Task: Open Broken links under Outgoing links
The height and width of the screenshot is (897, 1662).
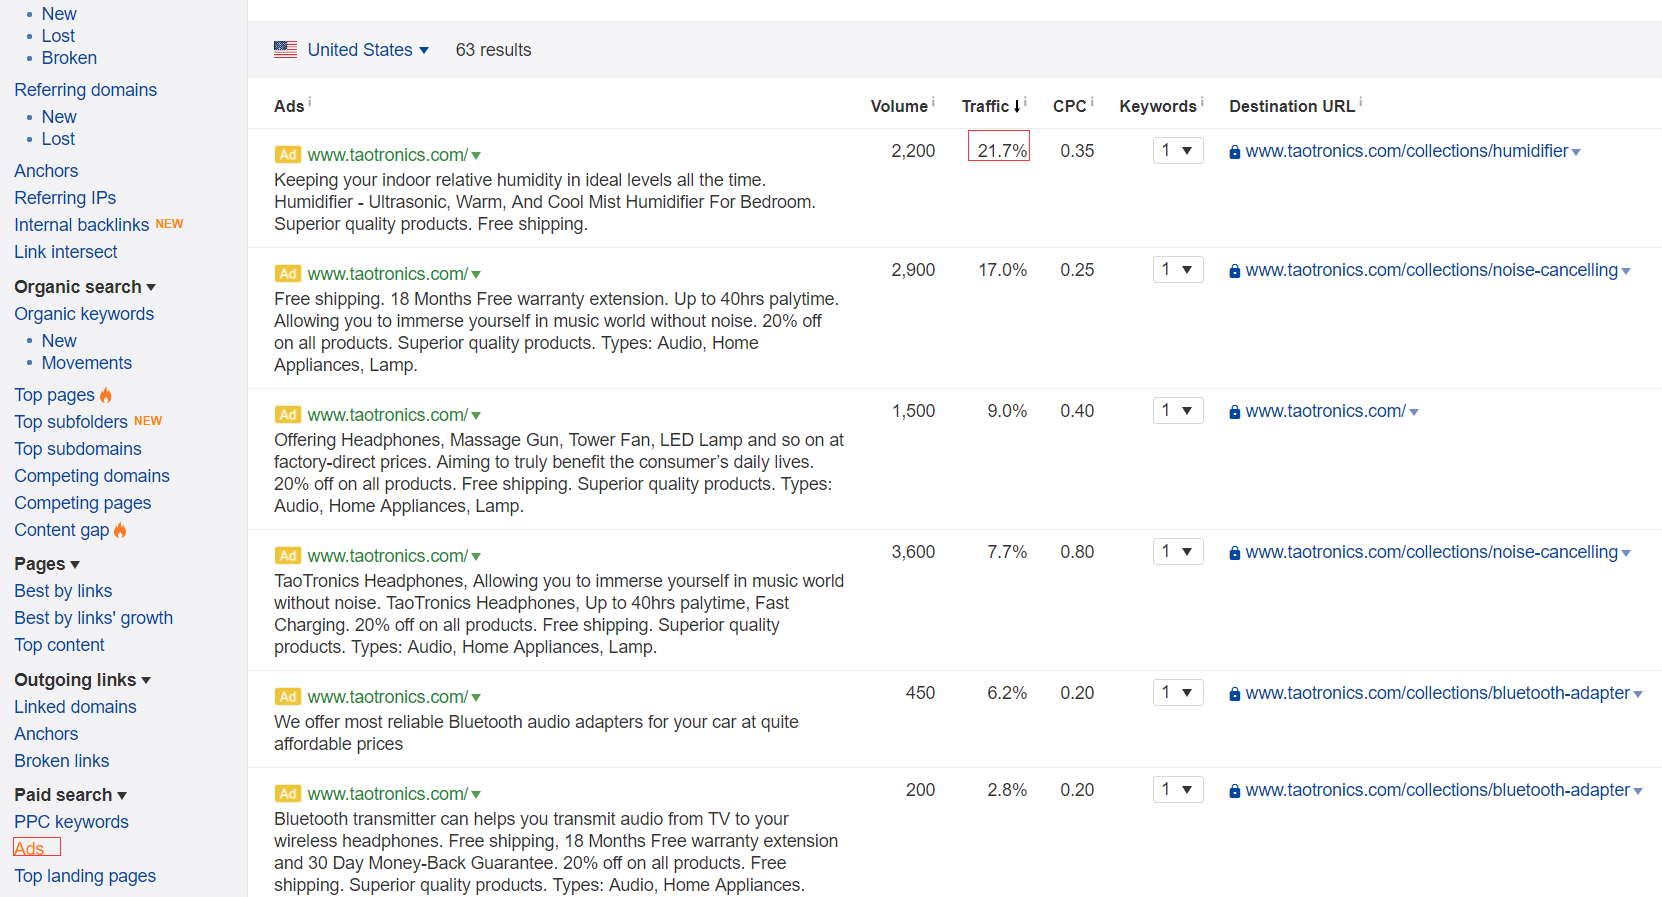Action: (61, 761)
